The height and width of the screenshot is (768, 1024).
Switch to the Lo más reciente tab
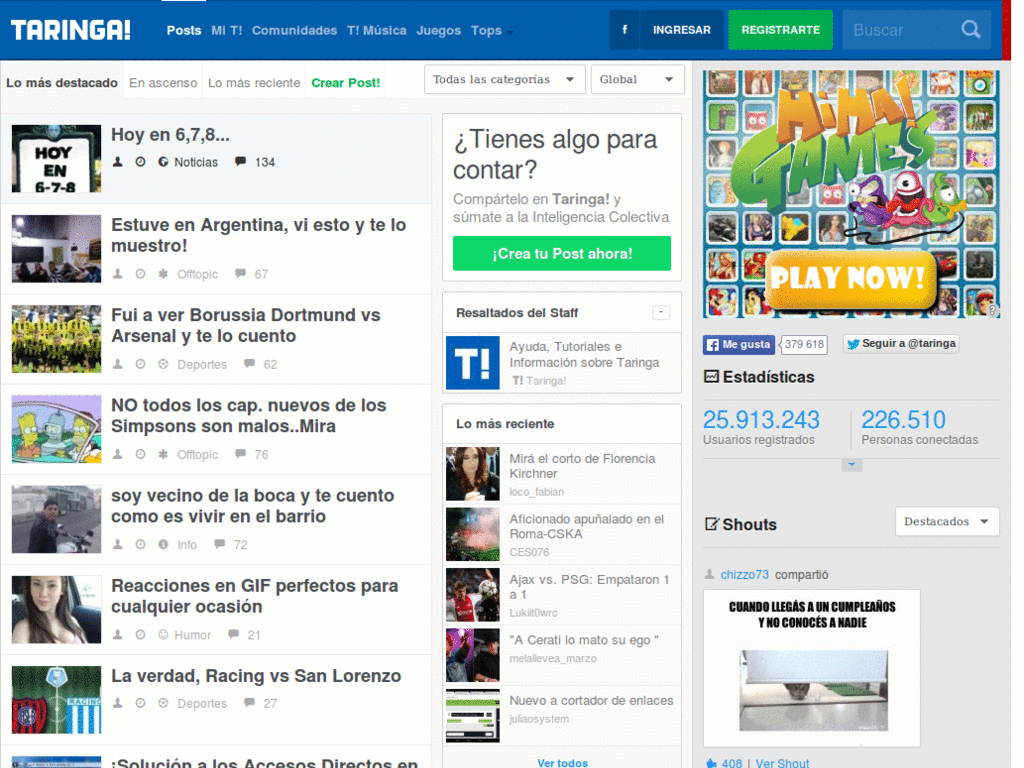click(254, 82)
